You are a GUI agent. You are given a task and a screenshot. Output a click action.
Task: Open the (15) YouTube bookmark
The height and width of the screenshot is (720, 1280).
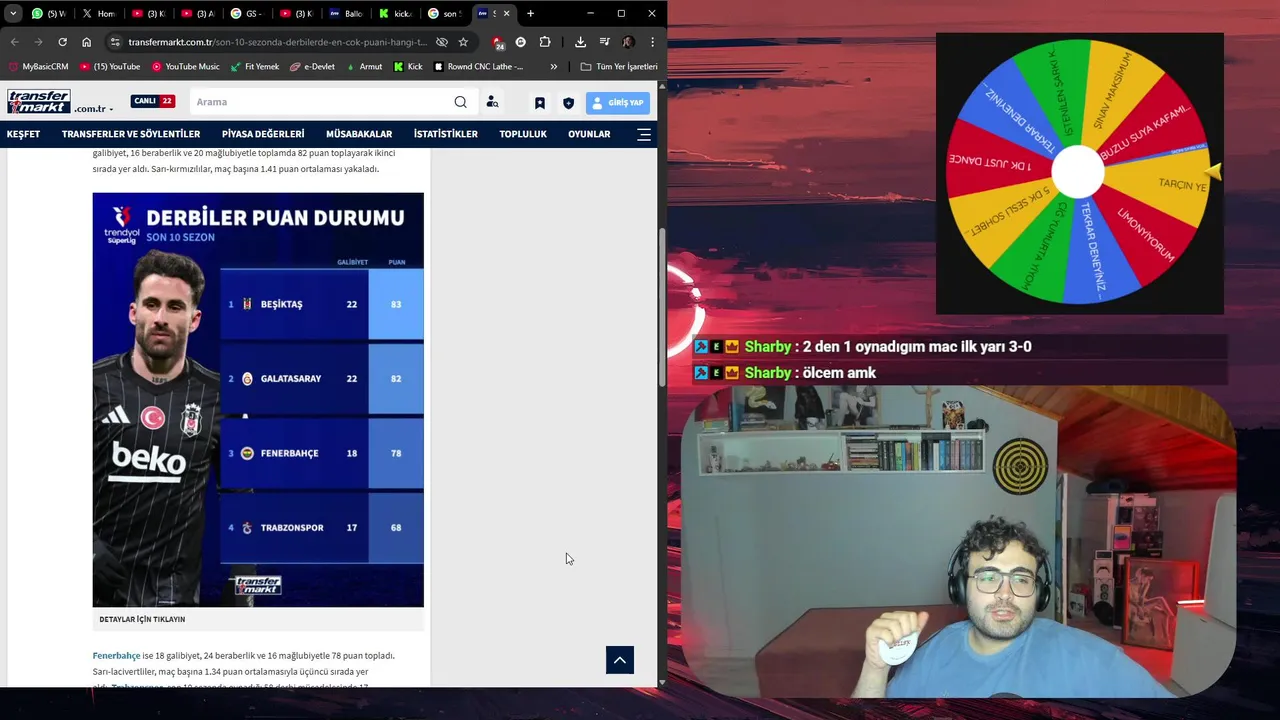[x=110, y=67]
